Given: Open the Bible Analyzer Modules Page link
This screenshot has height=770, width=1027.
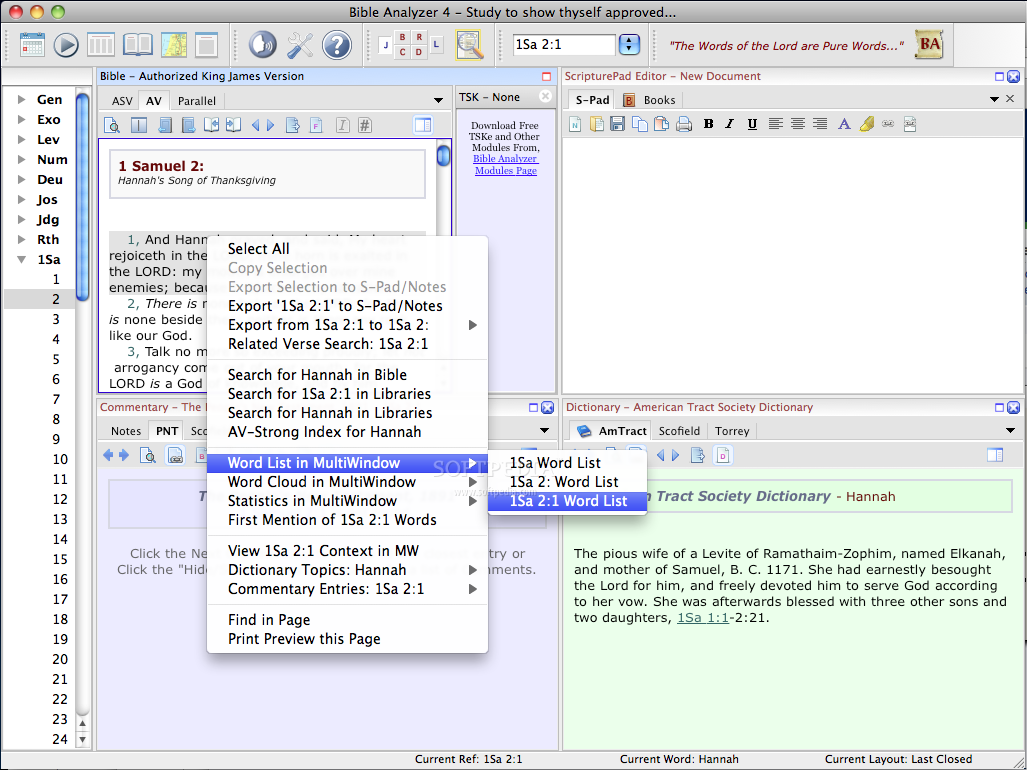Looking at the screenshot, I should click(506, 164).
